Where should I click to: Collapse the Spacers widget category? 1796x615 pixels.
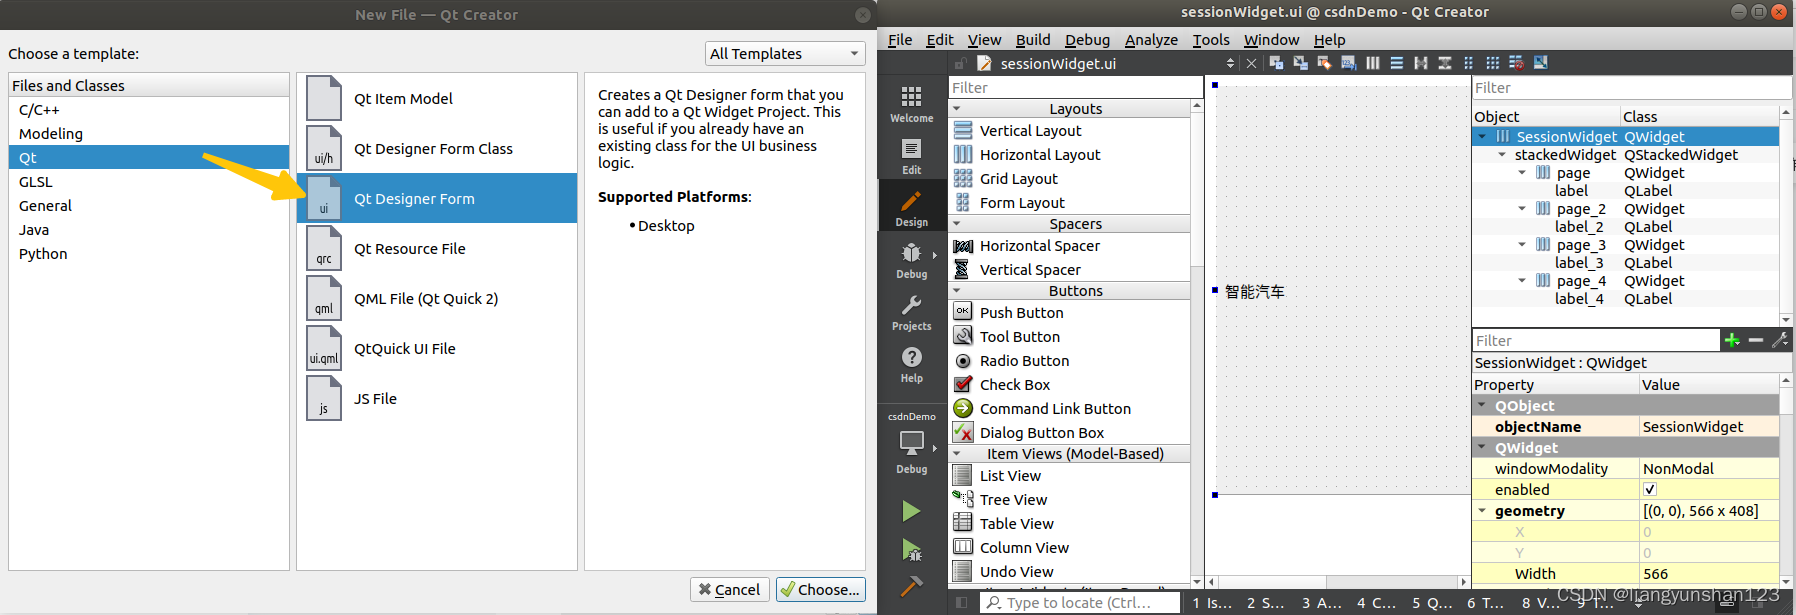coord(957,224)
